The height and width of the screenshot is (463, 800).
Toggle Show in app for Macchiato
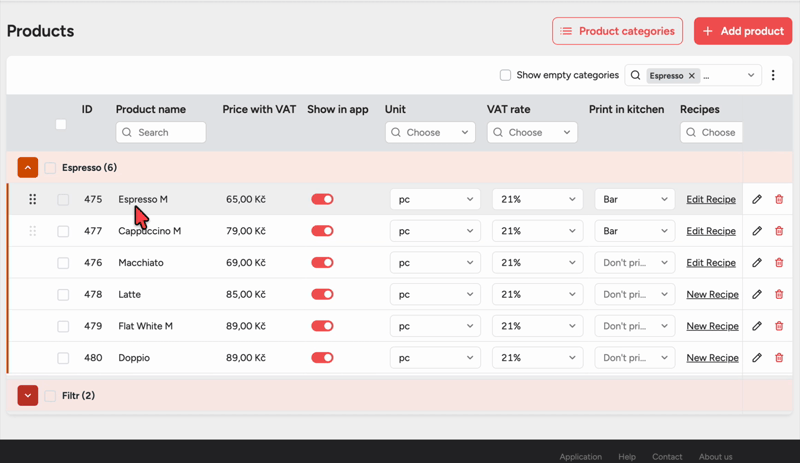[x=322, y=262]
